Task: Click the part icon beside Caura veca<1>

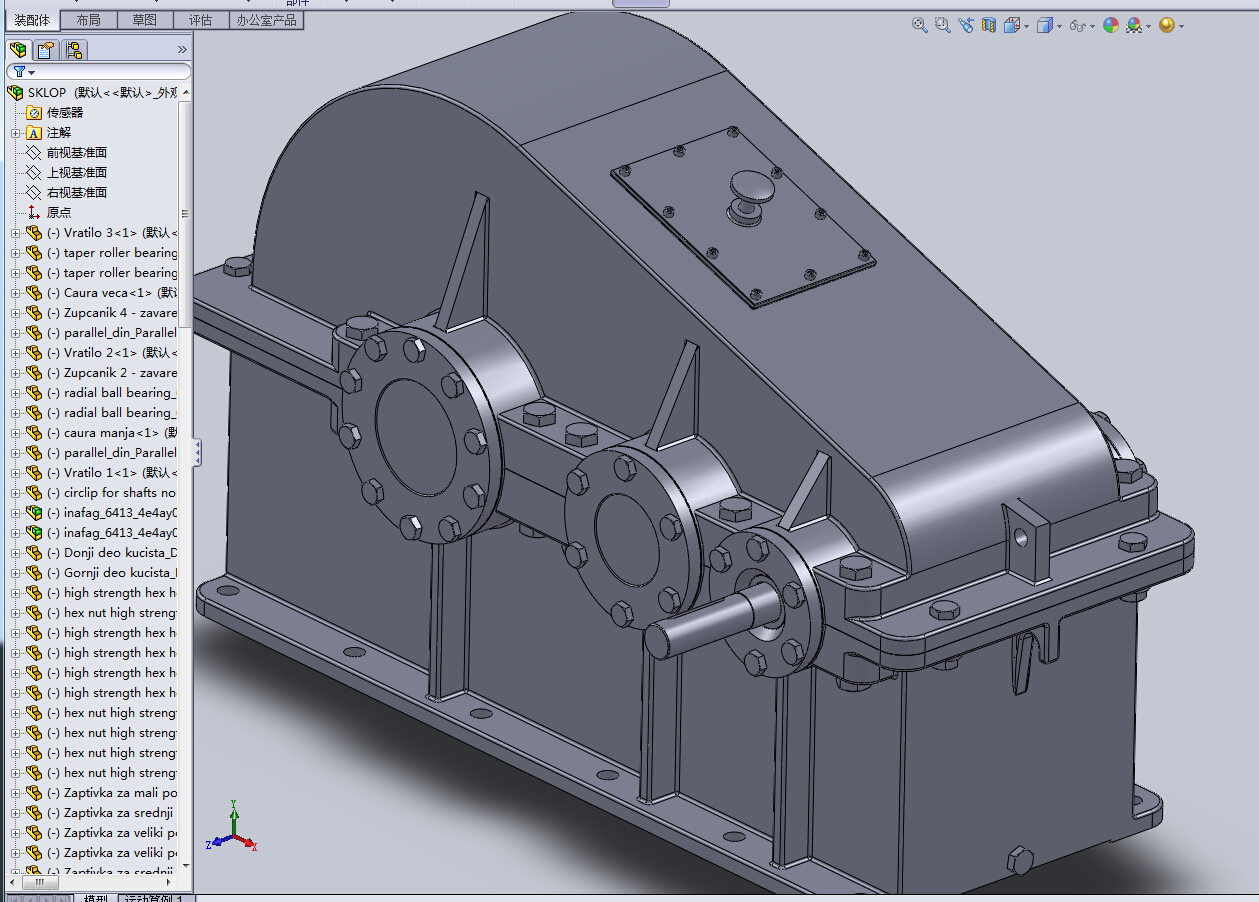Action: [x=34, y=292]
